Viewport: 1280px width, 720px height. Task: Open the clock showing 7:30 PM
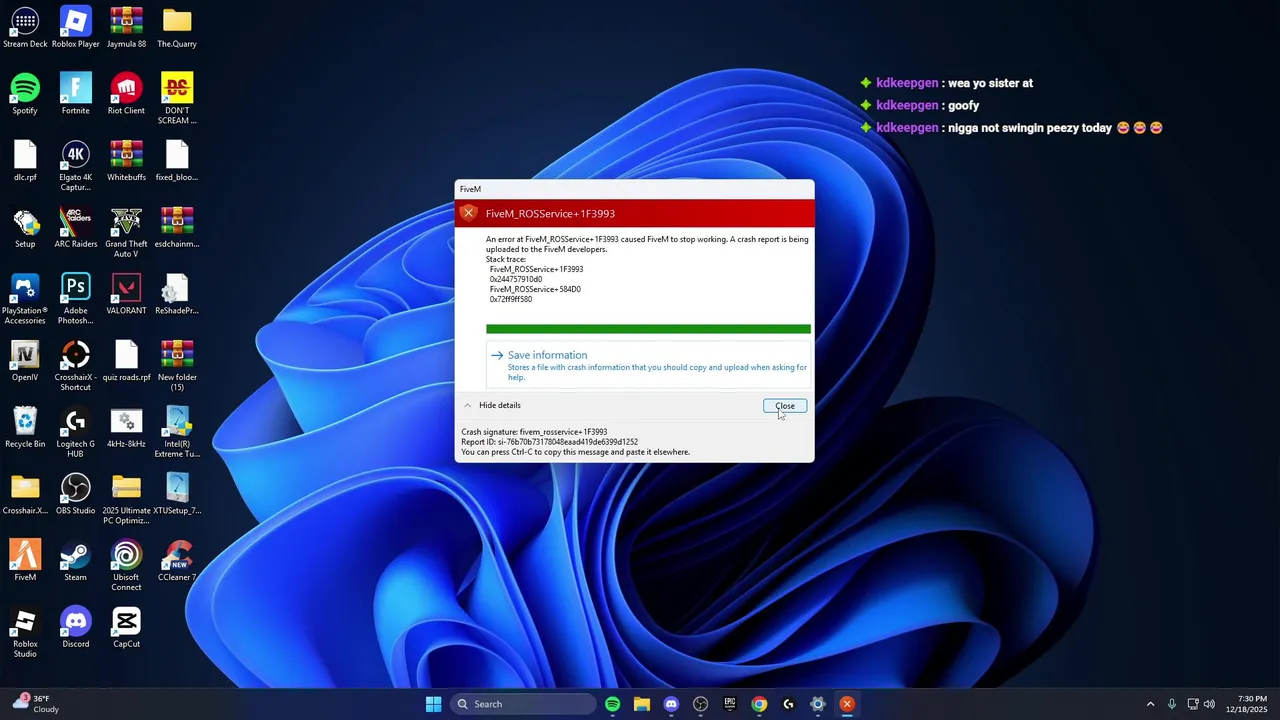pyautogui.click(x=1247, y=704)
